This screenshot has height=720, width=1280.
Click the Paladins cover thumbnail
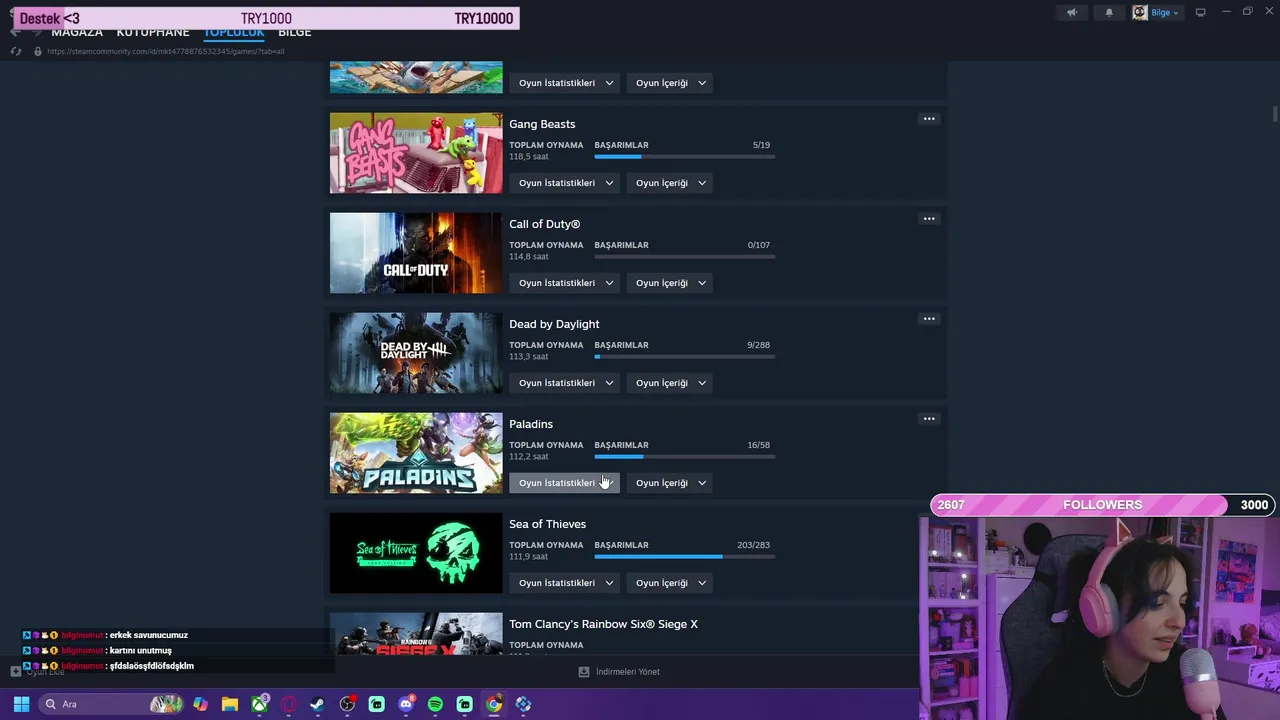point(416,453)
